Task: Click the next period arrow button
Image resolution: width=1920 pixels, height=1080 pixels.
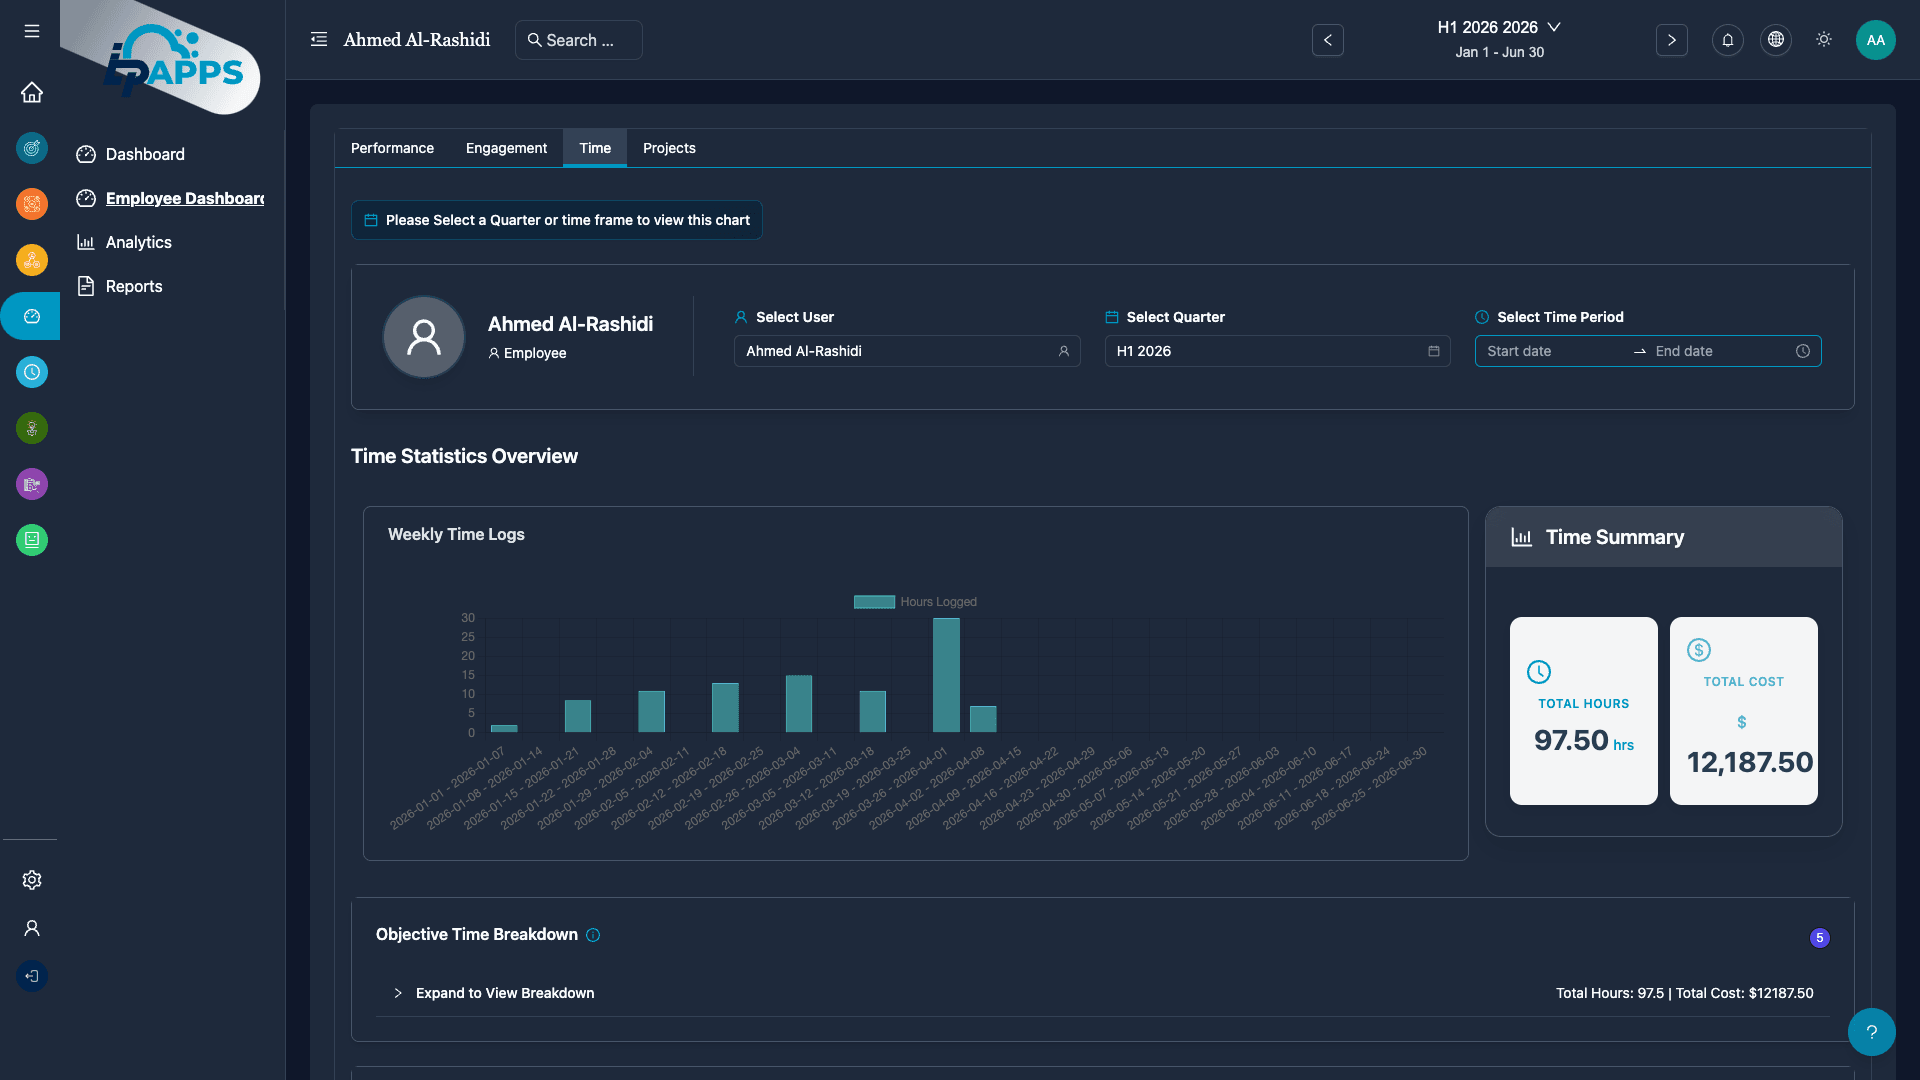Action: [1672, 40]
